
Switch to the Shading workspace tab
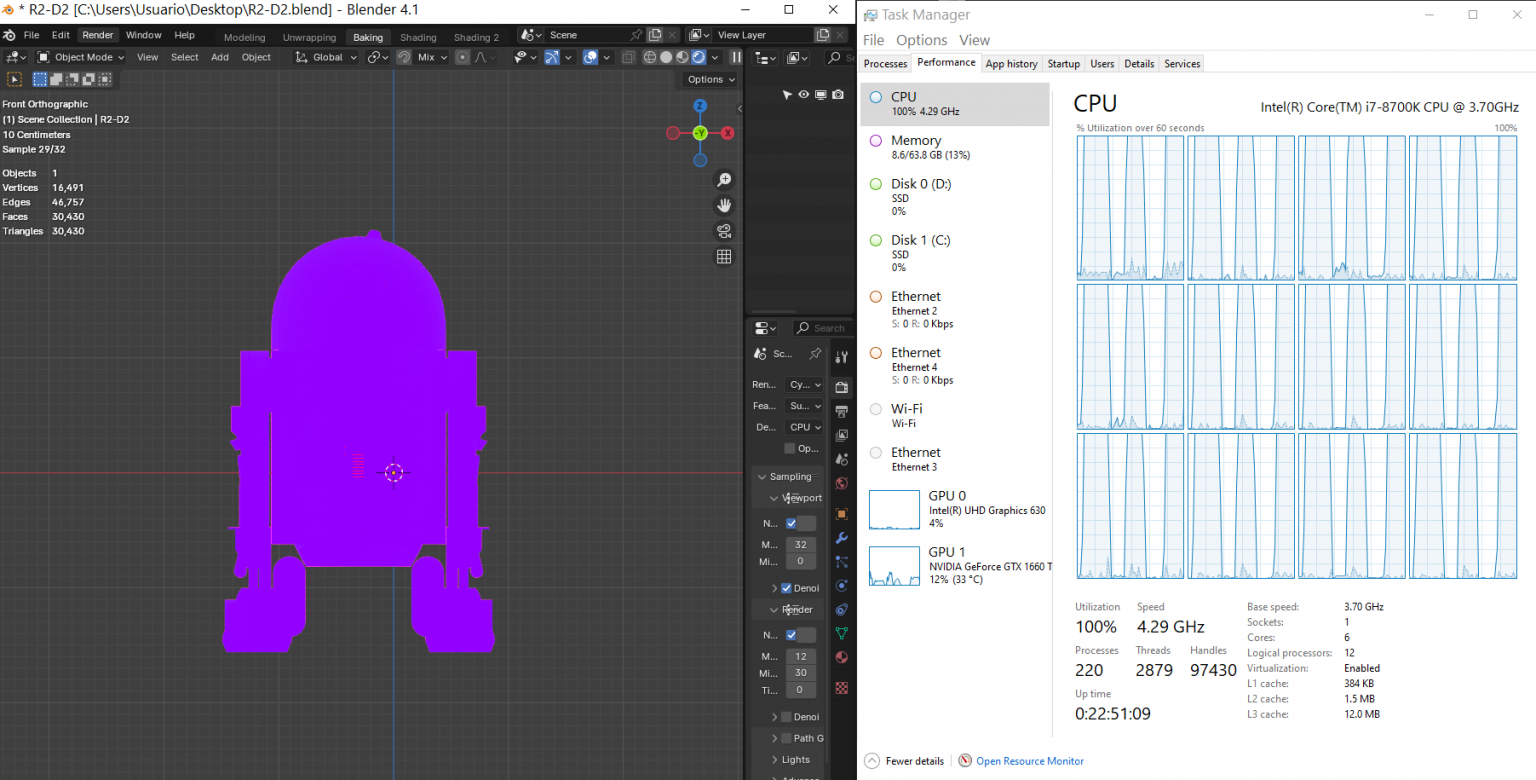click(x=418, y=37)
